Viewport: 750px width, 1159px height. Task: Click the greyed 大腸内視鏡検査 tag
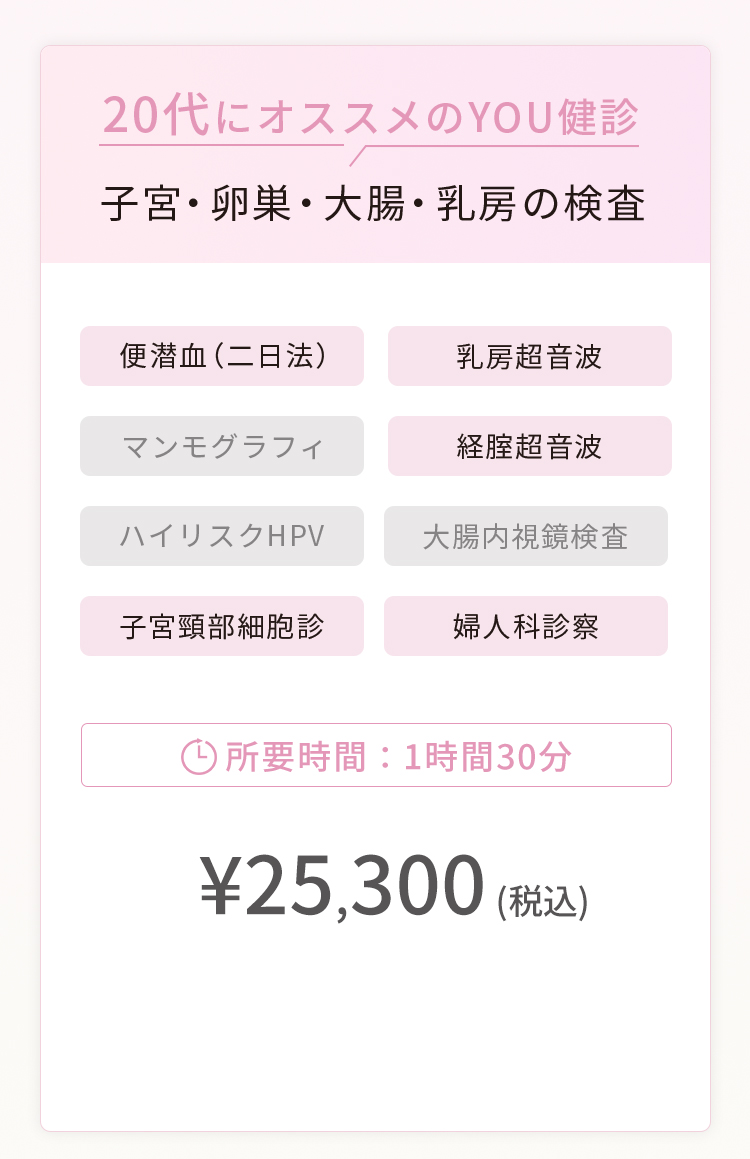[526, 536]
